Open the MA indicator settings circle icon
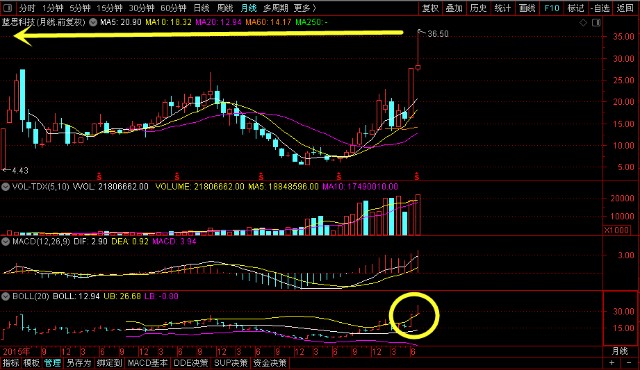The width and height of the screenshot is (640, 370). (x=93, y=22)
